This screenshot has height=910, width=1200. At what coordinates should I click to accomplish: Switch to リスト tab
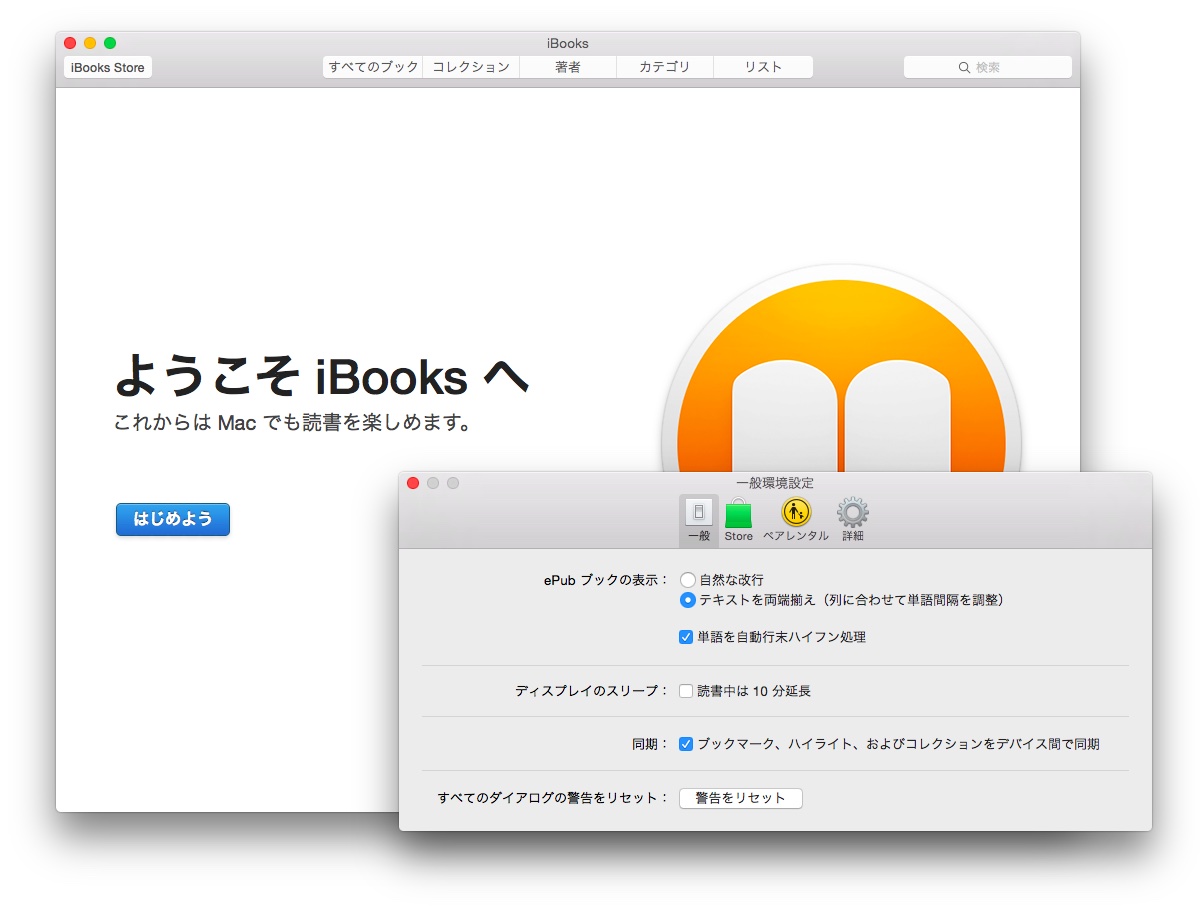tap(763, 67)
